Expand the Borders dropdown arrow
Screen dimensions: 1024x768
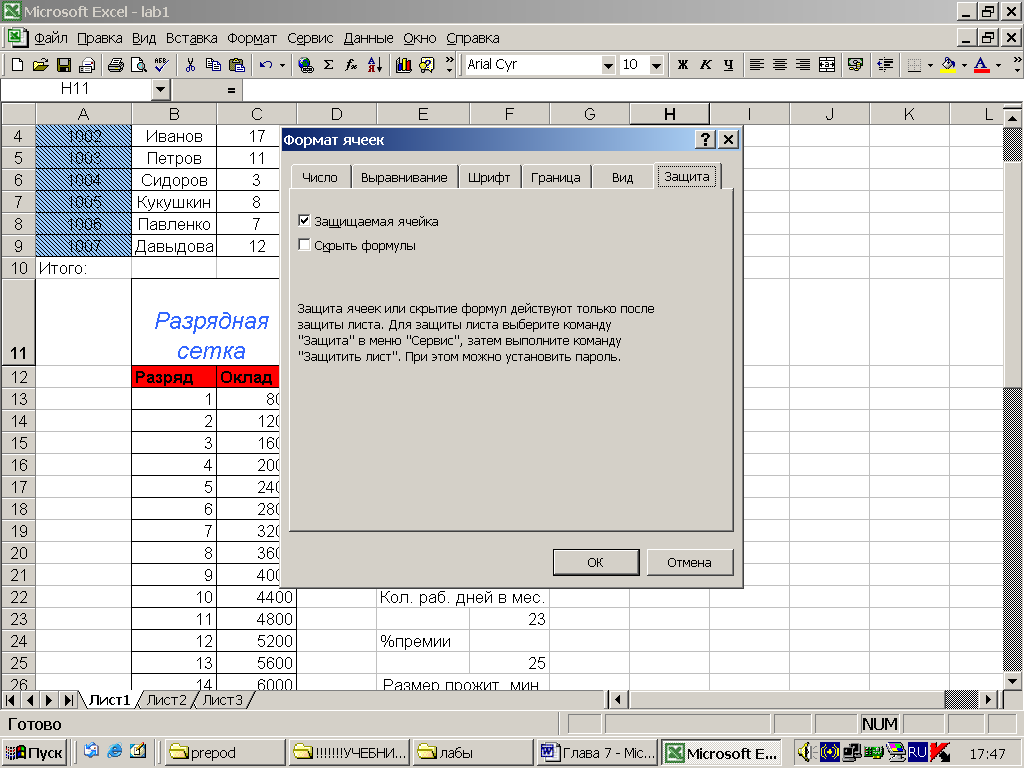[x=930, y=65]
